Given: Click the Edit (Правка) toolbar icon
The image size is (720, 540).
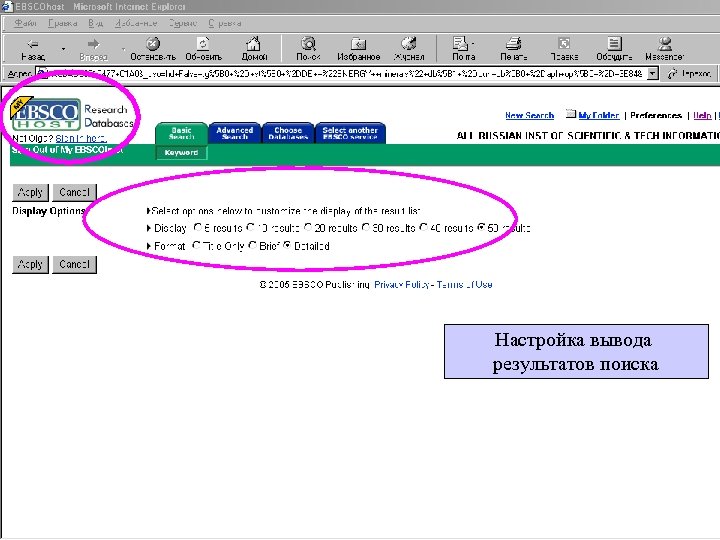Looking at the screenshot, I should pos(564,44).
